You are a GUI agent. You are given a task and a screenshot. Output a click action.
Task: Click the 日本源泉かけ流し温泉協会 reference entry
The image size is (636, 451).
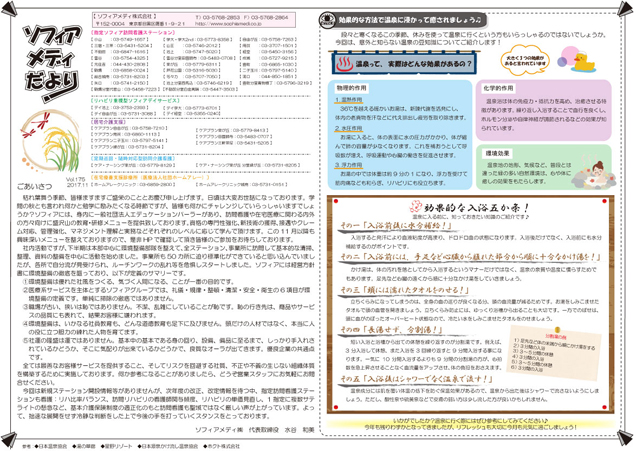168,446
